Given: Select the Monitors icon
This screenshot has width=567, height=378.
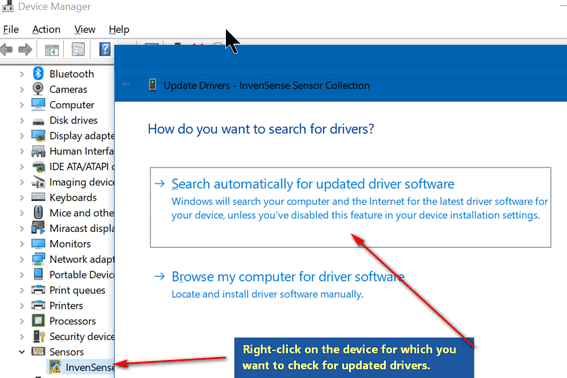Looking at the screenshot, I should 38,243.
